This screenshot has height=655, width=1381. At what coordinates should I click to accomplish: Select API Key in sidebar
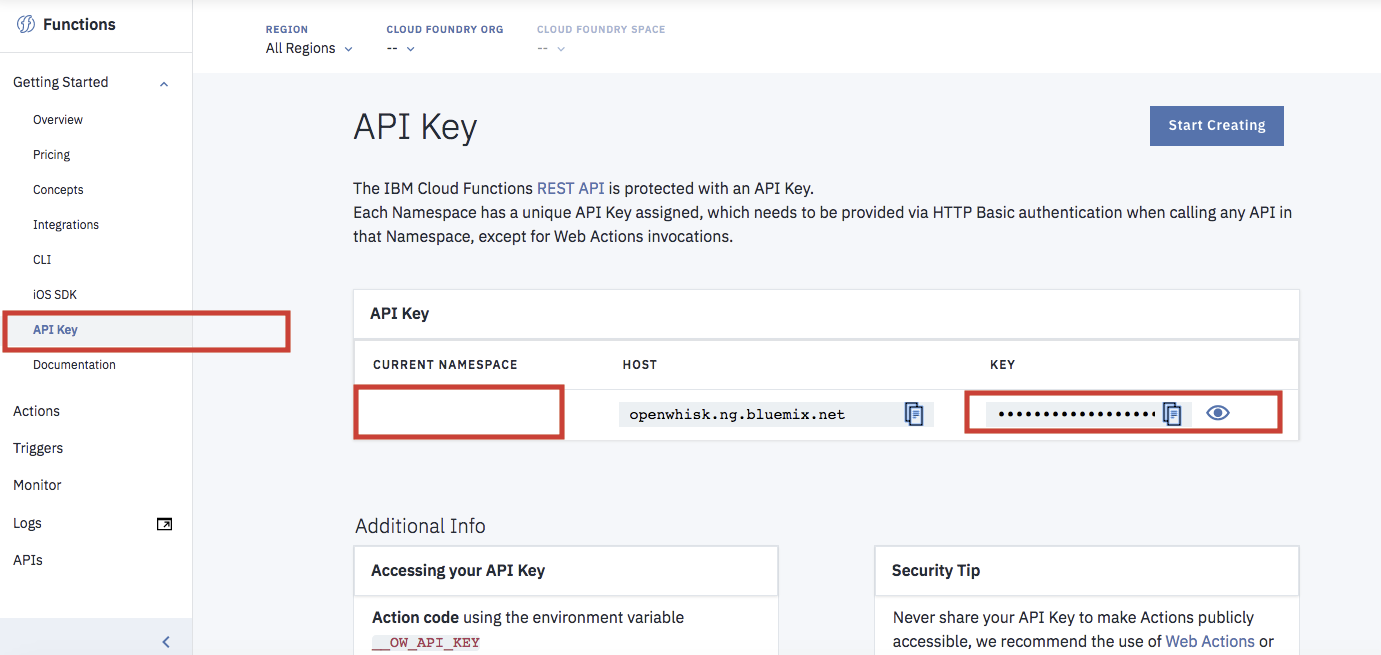pyautogui.click(x=55, y=330)
